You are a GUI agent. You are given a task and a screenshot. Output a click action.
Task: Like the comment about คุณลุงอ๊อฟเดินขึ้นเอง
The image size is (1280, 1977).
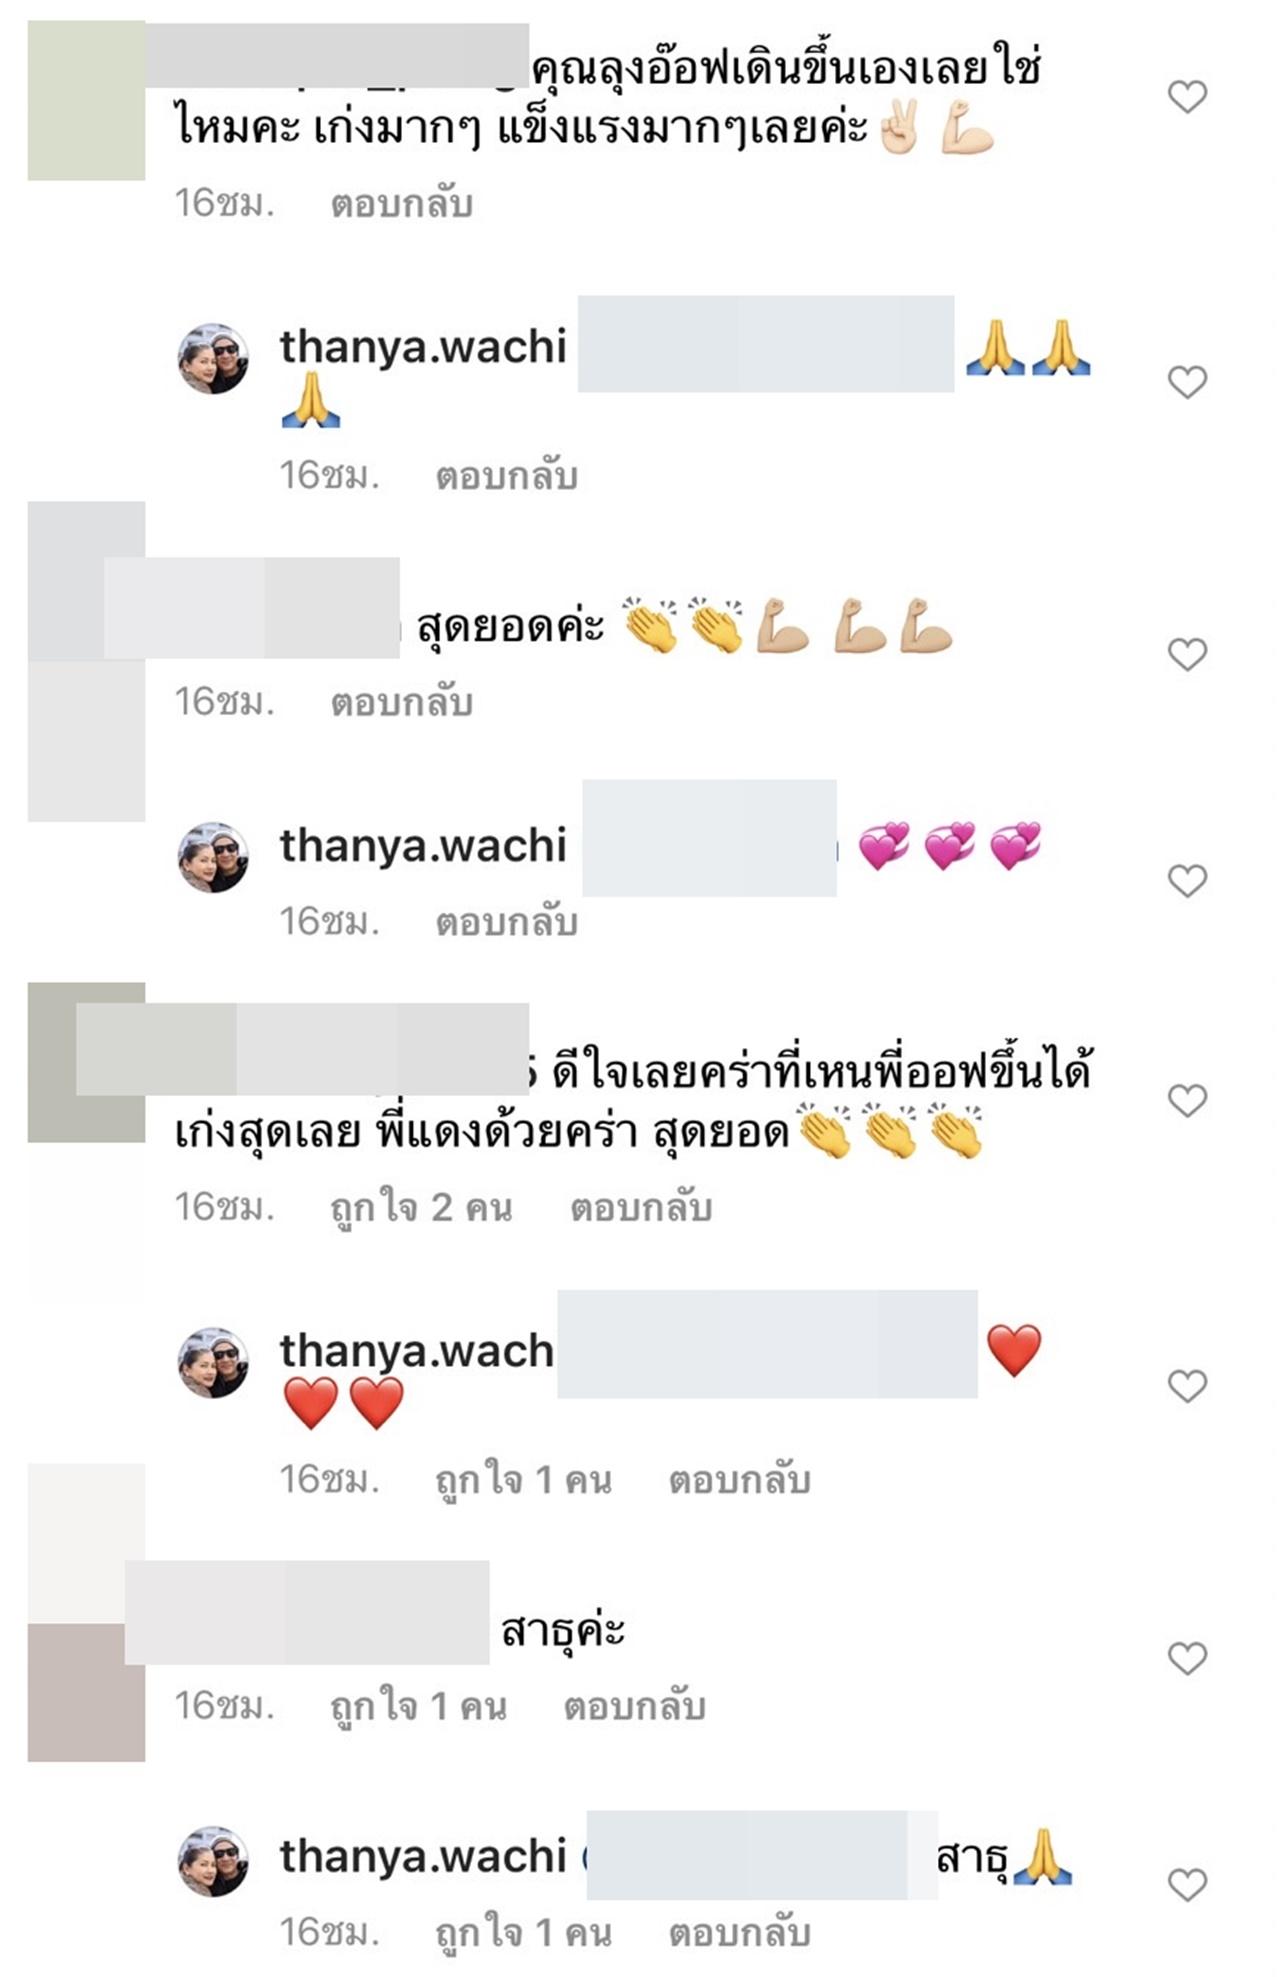(1187, 97)
